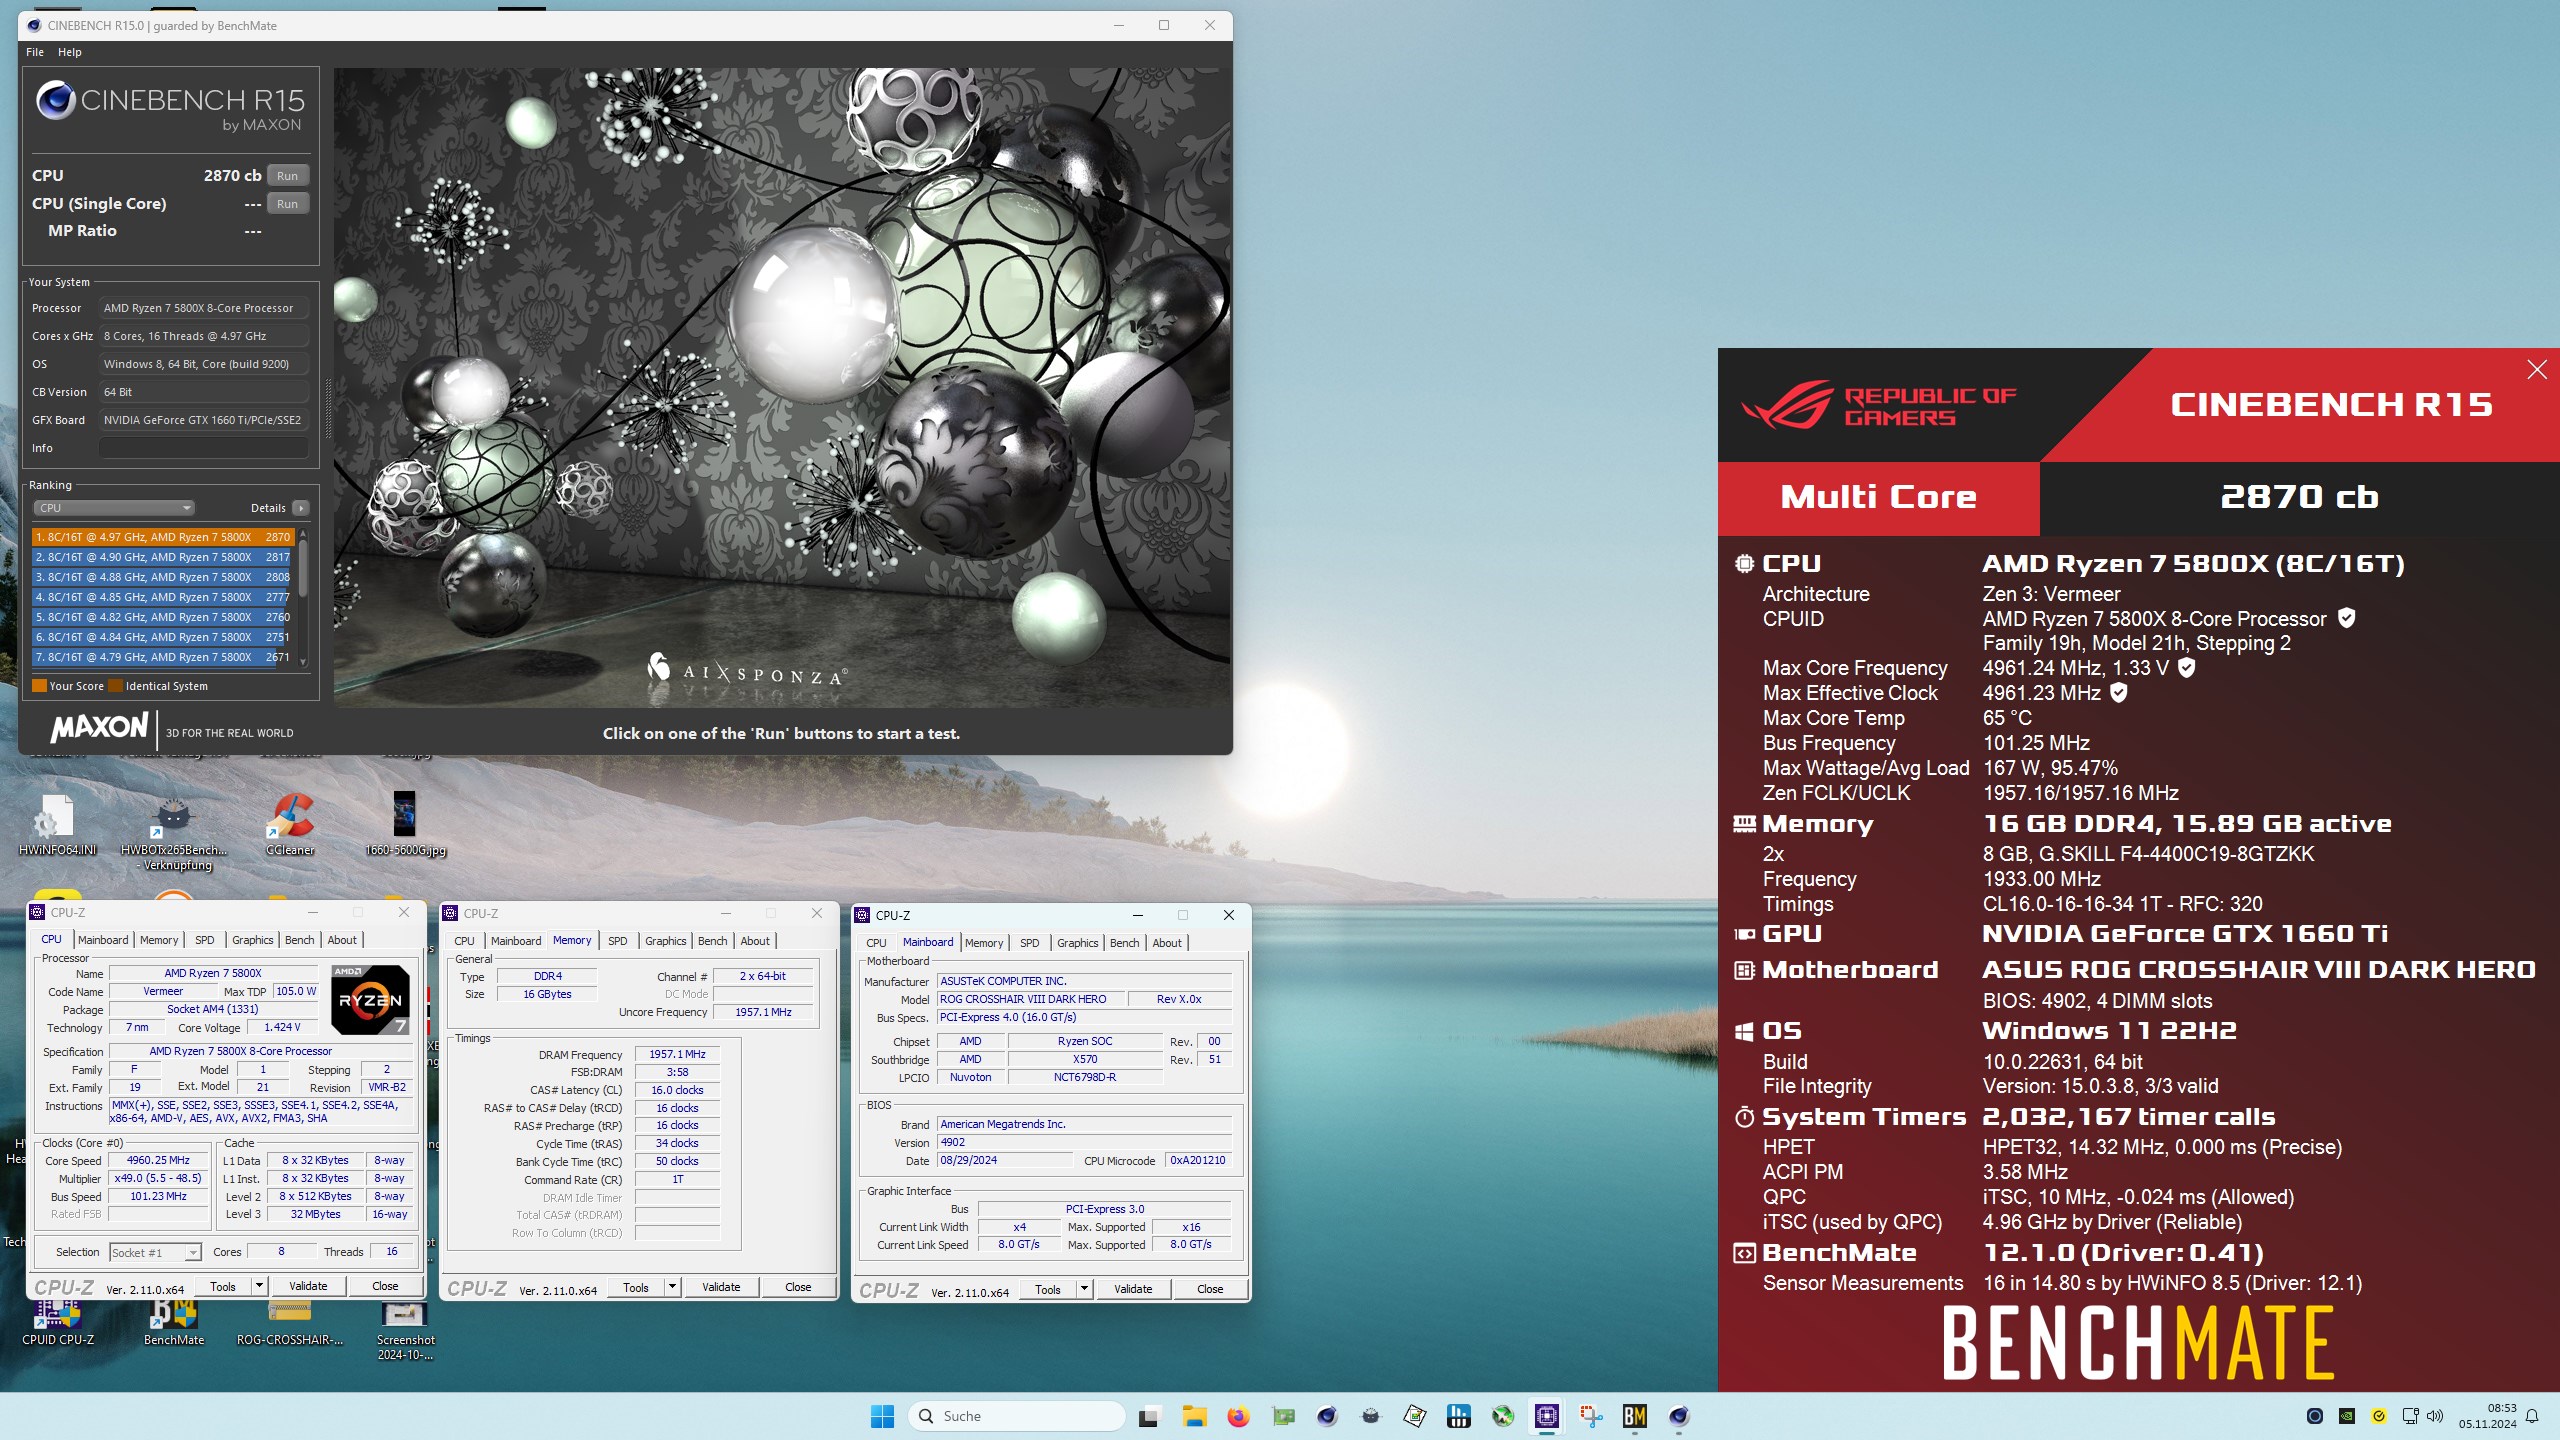Expand the ranking Details arrow
2560x1440 pixels.
(x=301, y=508)
